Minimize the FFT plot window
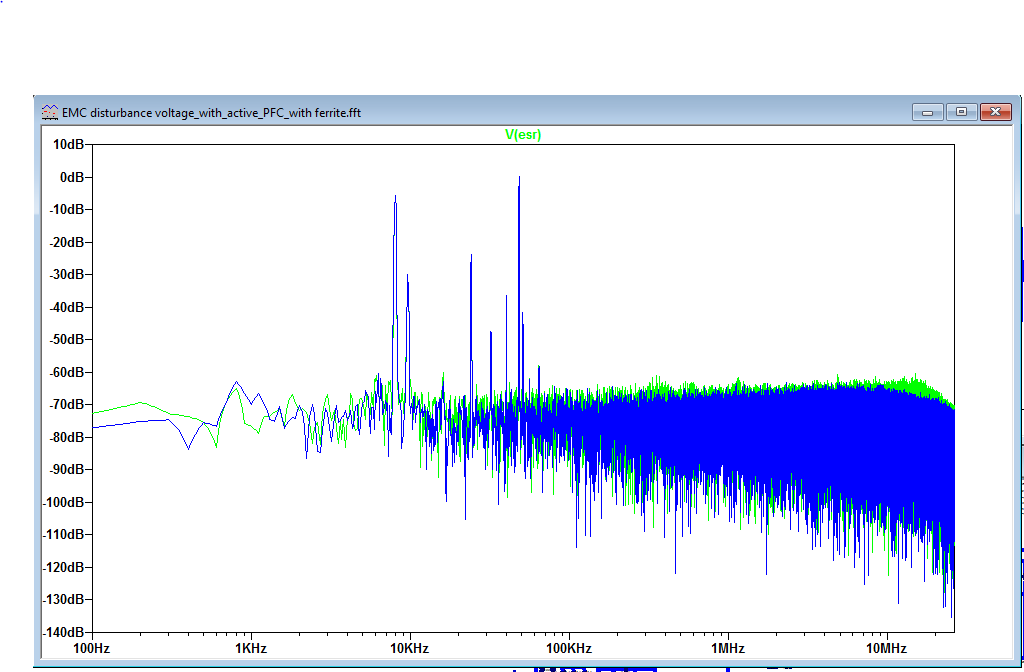 point(927,112)
